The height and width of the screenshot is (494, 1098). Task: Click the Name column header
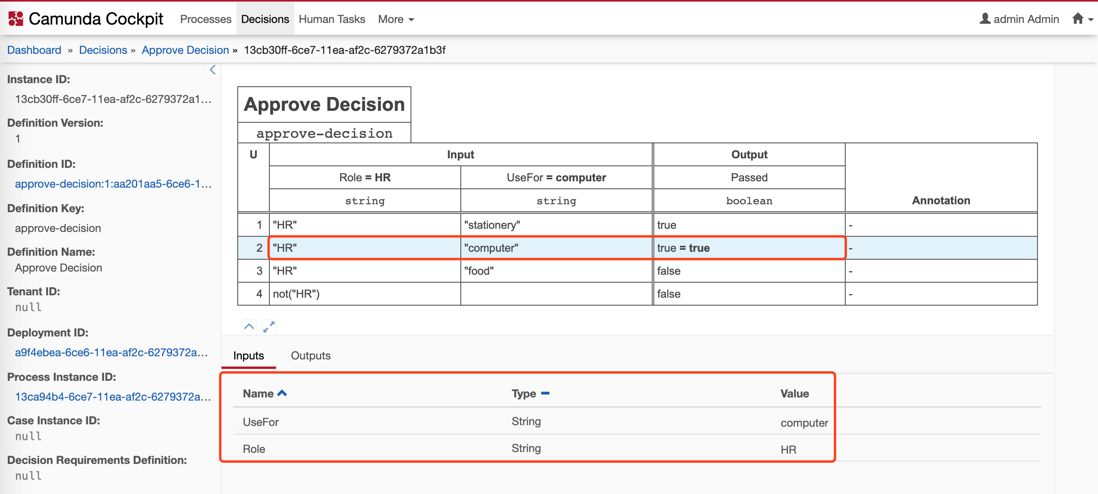coord(258,394)
